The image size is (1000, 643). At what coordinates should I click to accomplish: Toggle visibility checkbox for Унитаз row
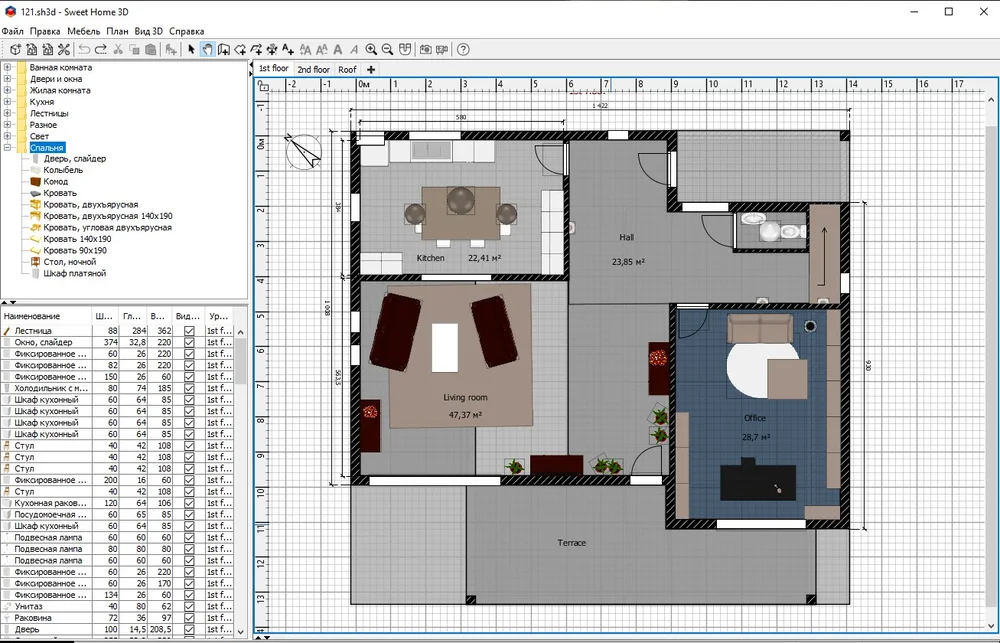189,606
